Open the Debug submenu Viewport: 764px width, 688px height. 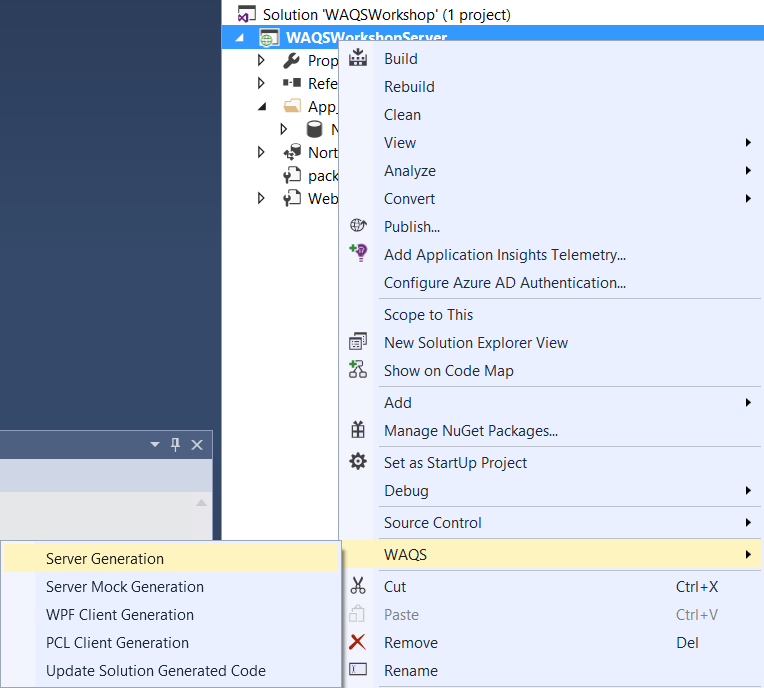point(551,491)
